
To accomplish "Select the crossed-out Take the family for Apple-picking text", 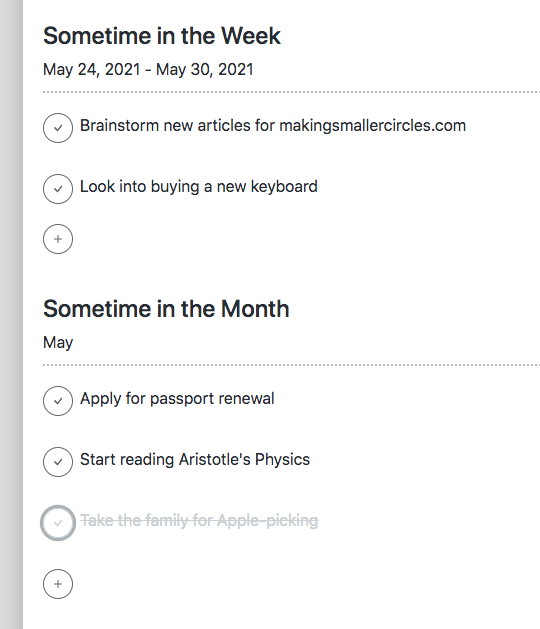I will click(199, 521).
